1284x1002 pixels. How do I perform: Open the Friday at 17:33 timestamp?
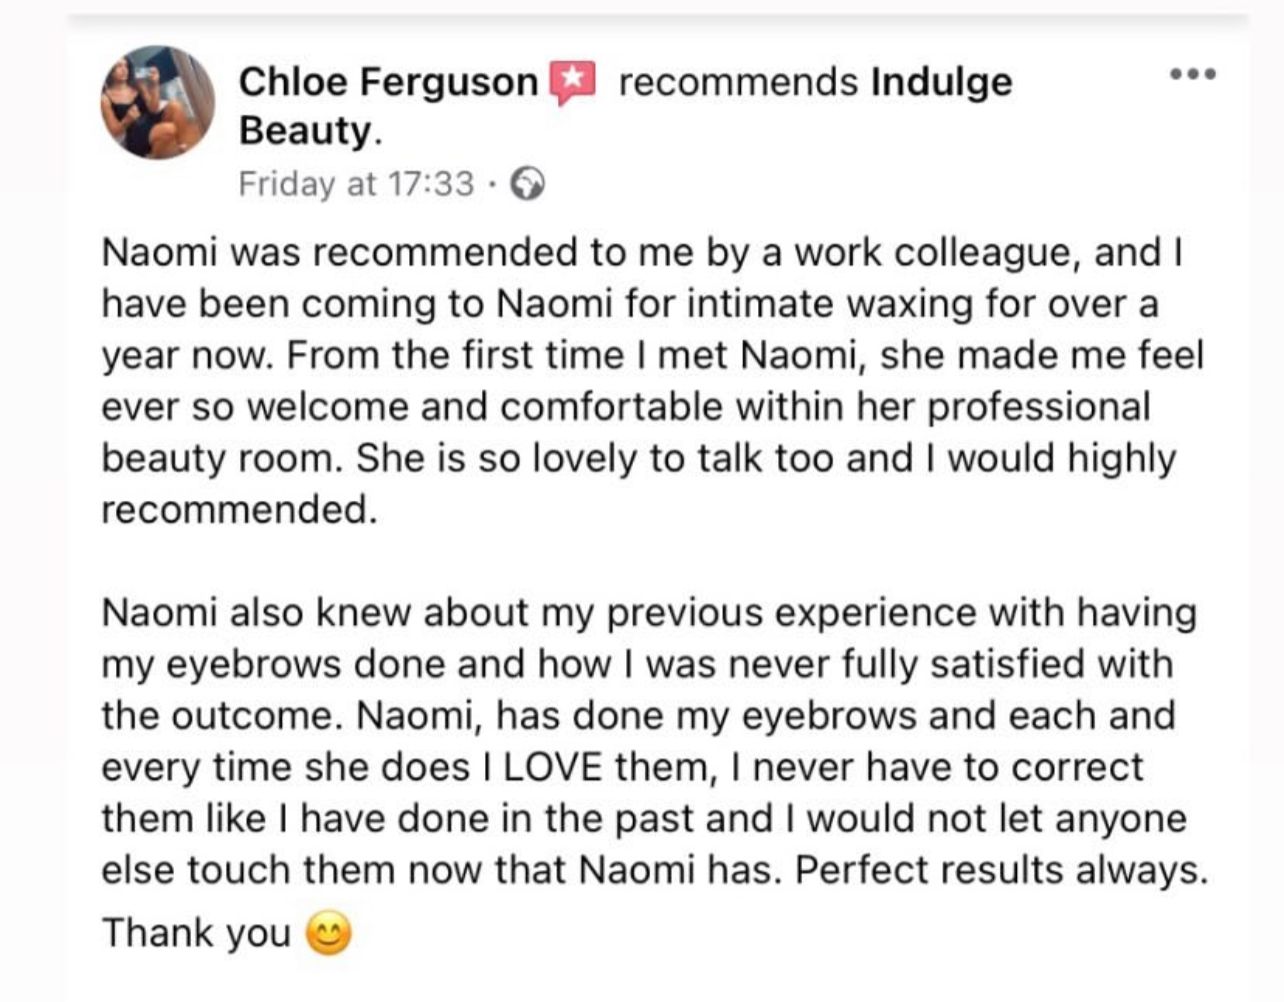click(356, 184)
